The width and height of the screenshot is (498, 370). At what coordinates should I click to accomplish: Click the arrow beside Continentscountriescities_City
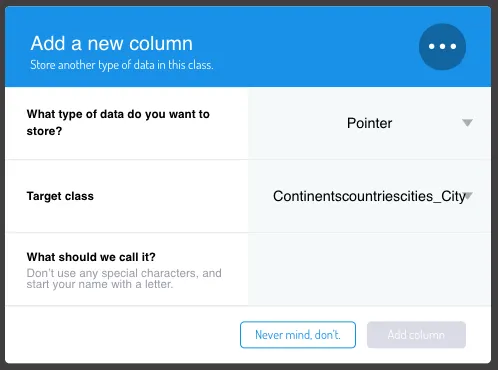pos(469,196)
